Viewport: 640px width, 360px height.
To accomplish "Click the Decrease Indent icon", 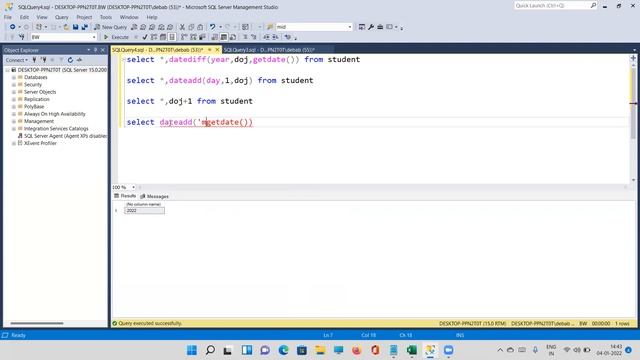I will coord(266,37).
